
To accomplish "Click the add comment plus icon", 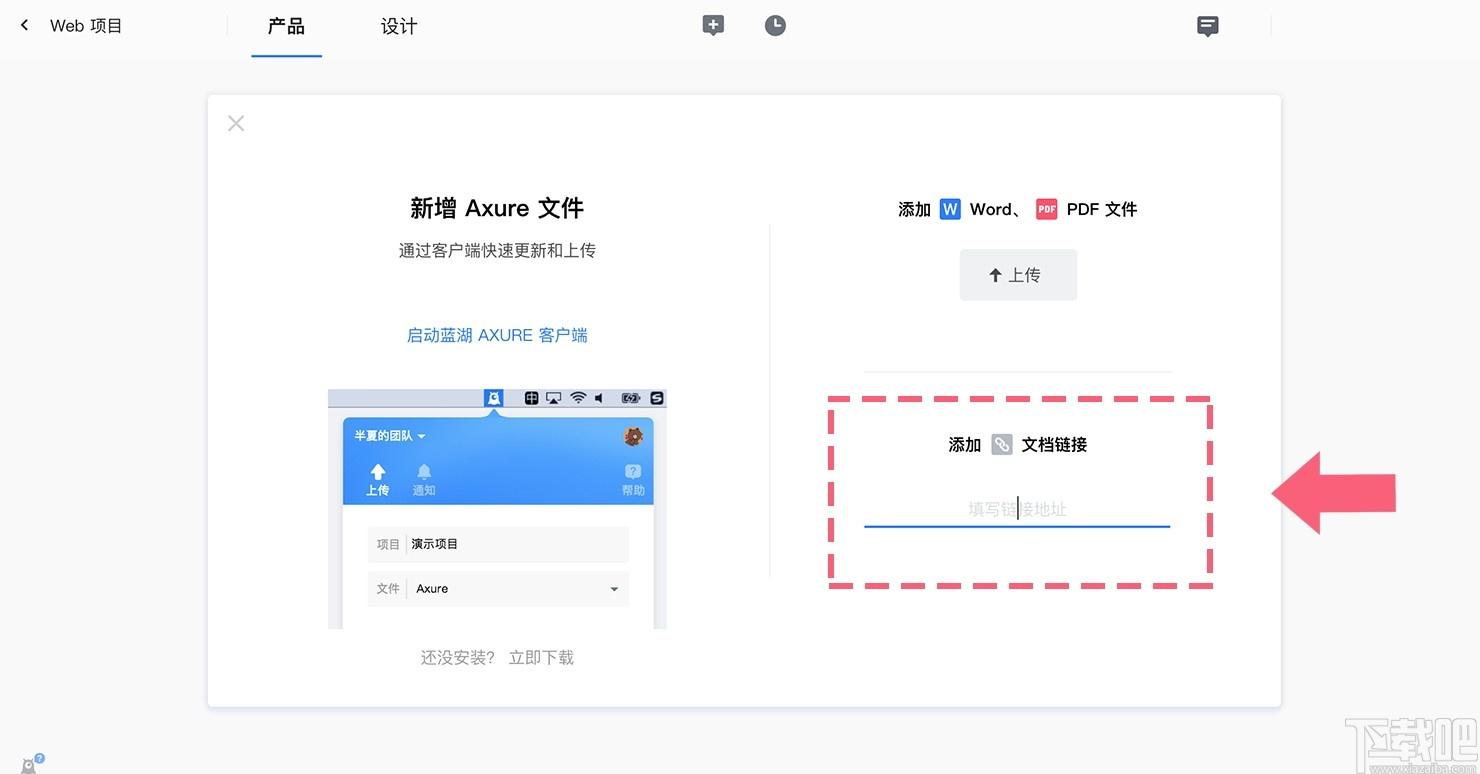I will coord(713,26).
